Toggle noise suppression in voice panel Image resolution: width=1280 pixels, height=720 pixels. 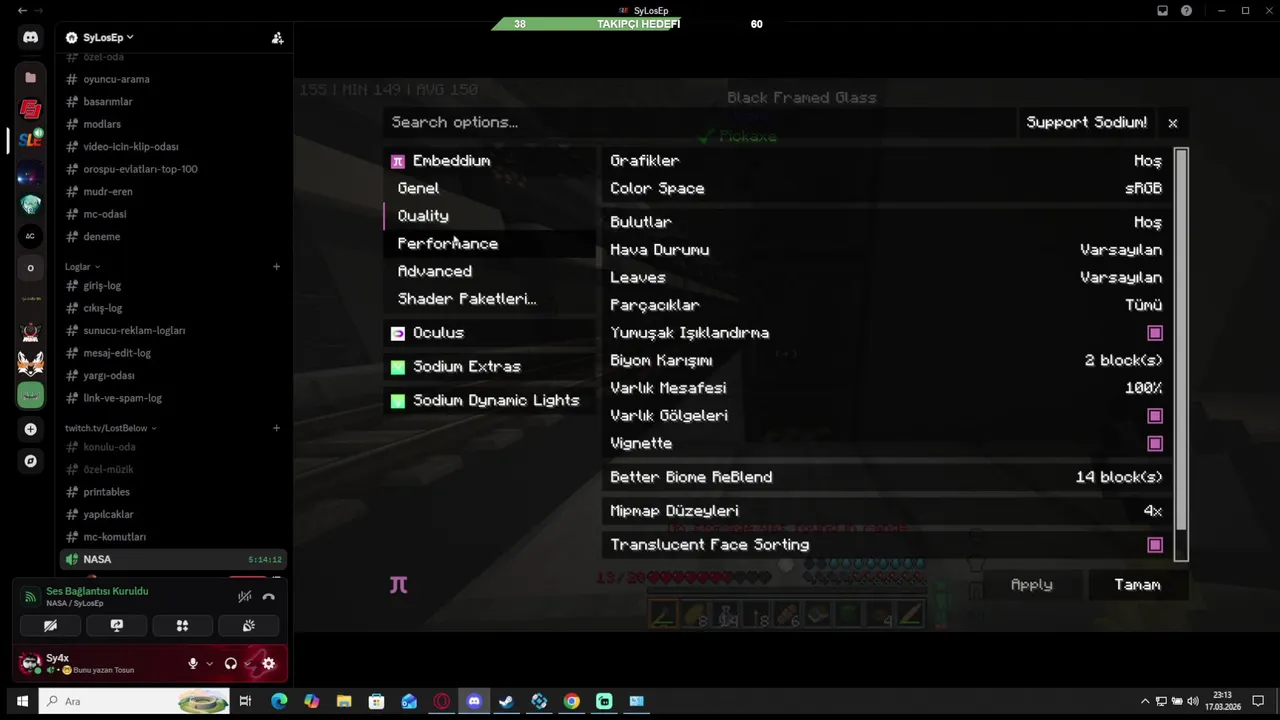pos(244,596)
